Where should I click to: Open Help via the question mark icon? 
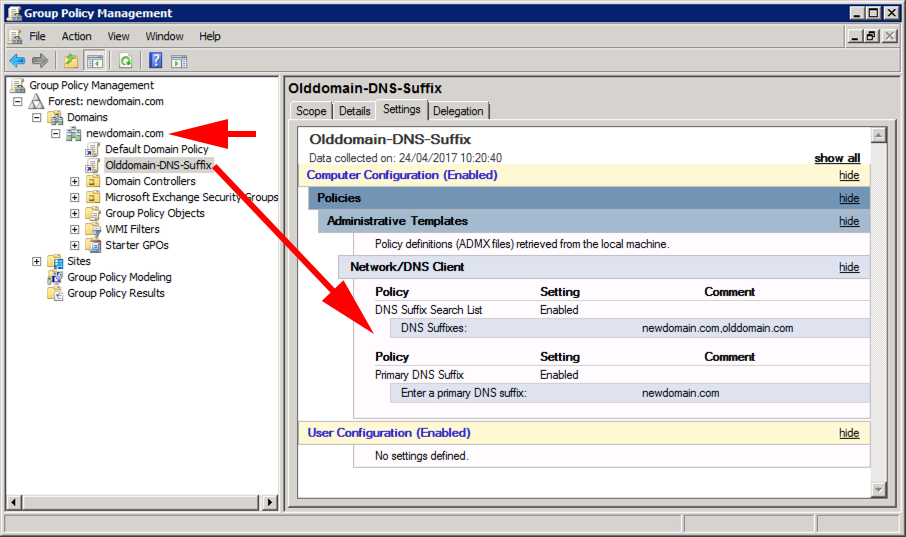click(x=155, y=60)
